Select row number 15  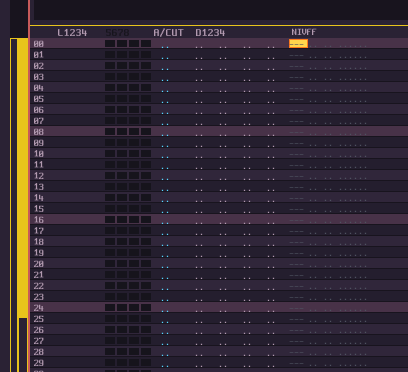pyautogui.click(x=39, y=209)
